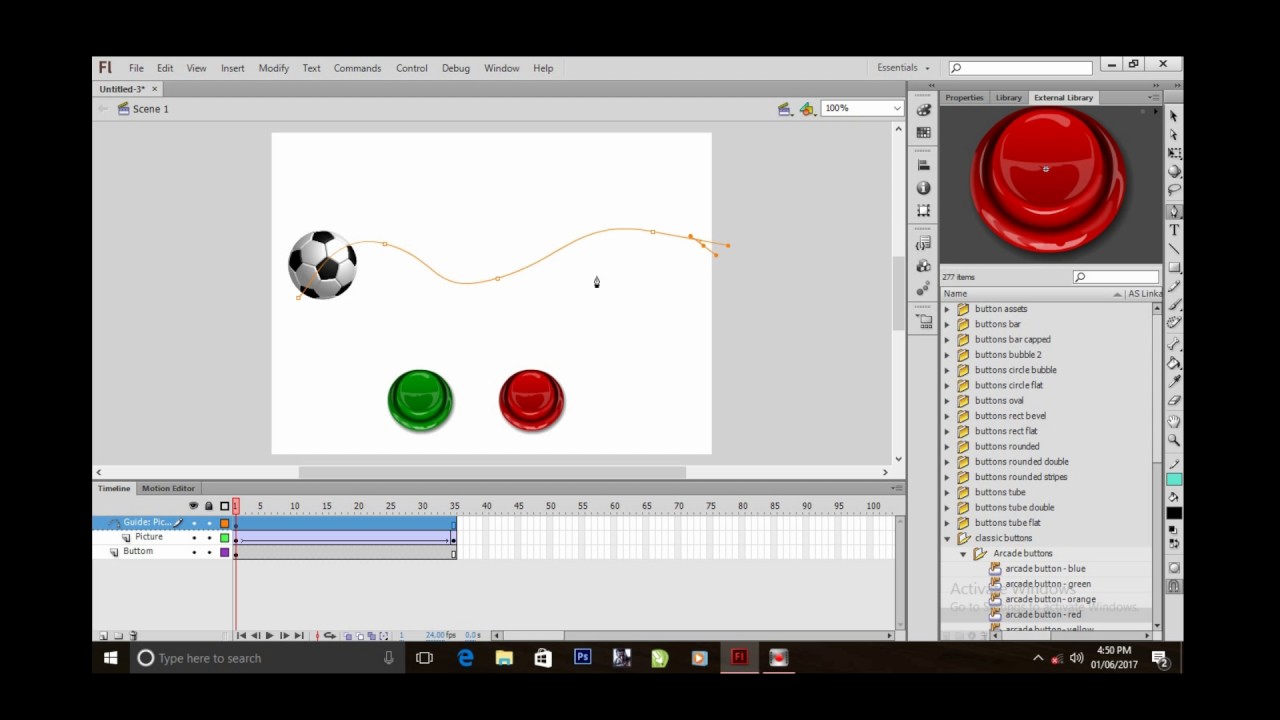The width and height of the screenshot is (1280, 720).
Task: Select the Hand tool
Action: tap(1174, 421)
